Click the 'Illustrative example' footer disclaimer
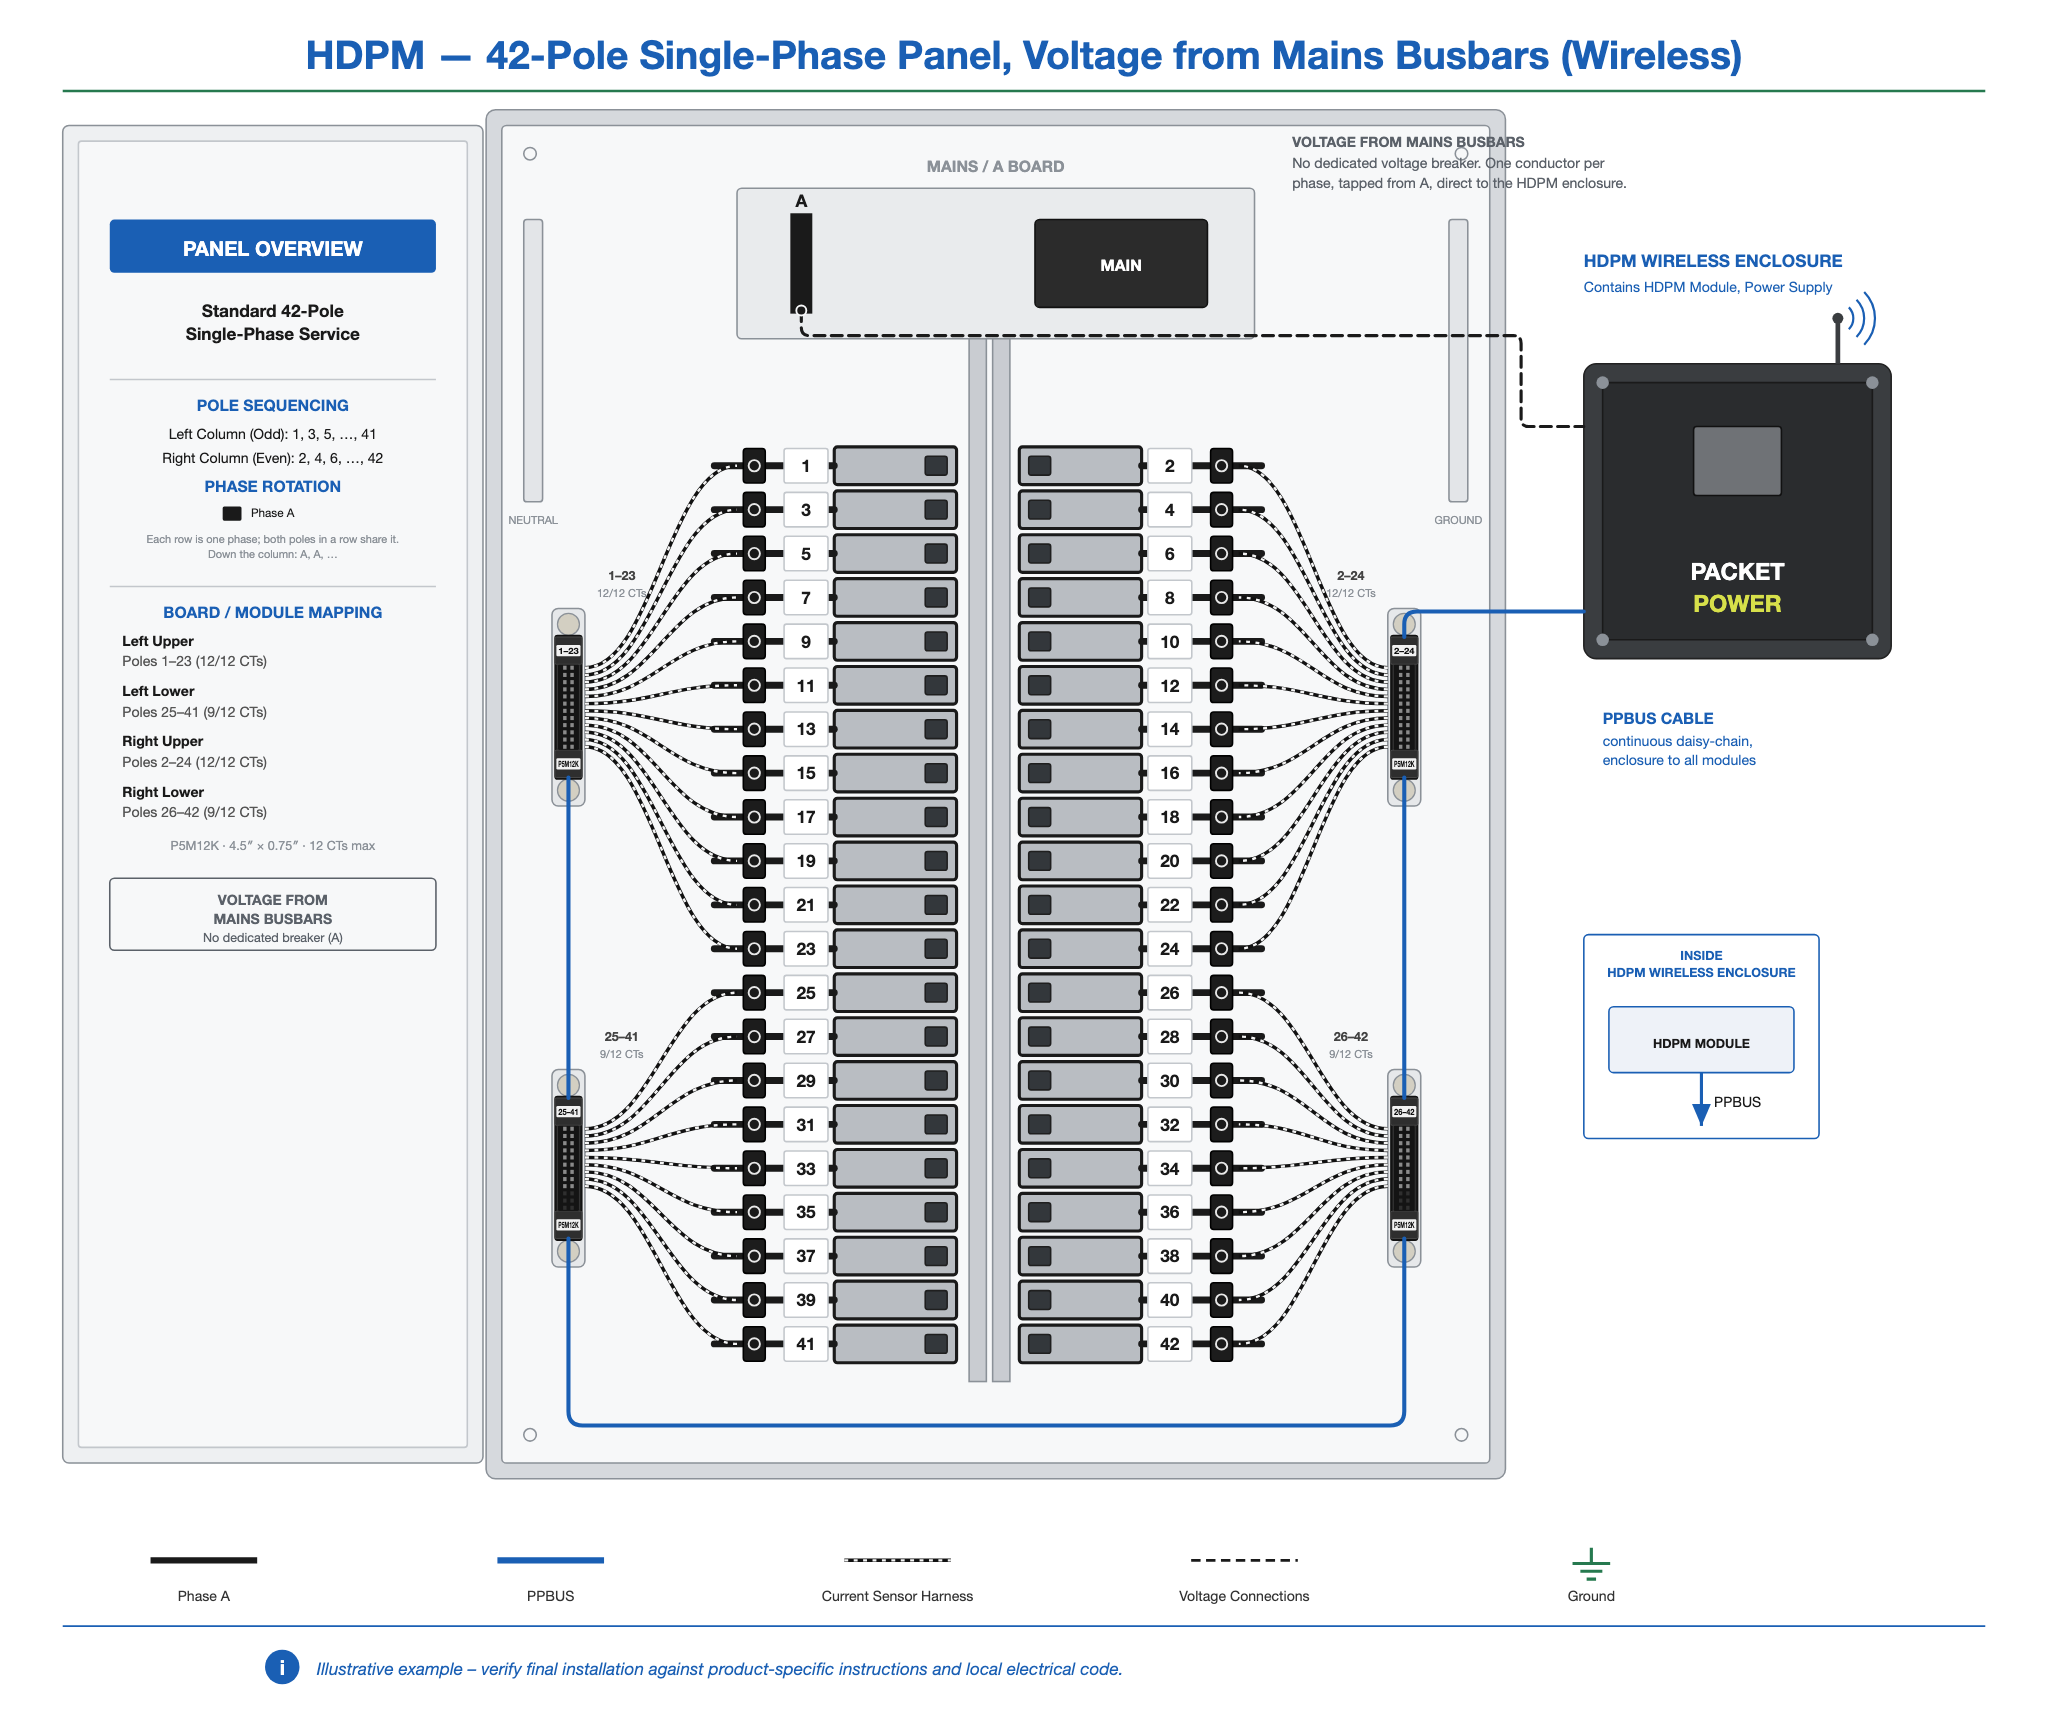 (719, 1668)
